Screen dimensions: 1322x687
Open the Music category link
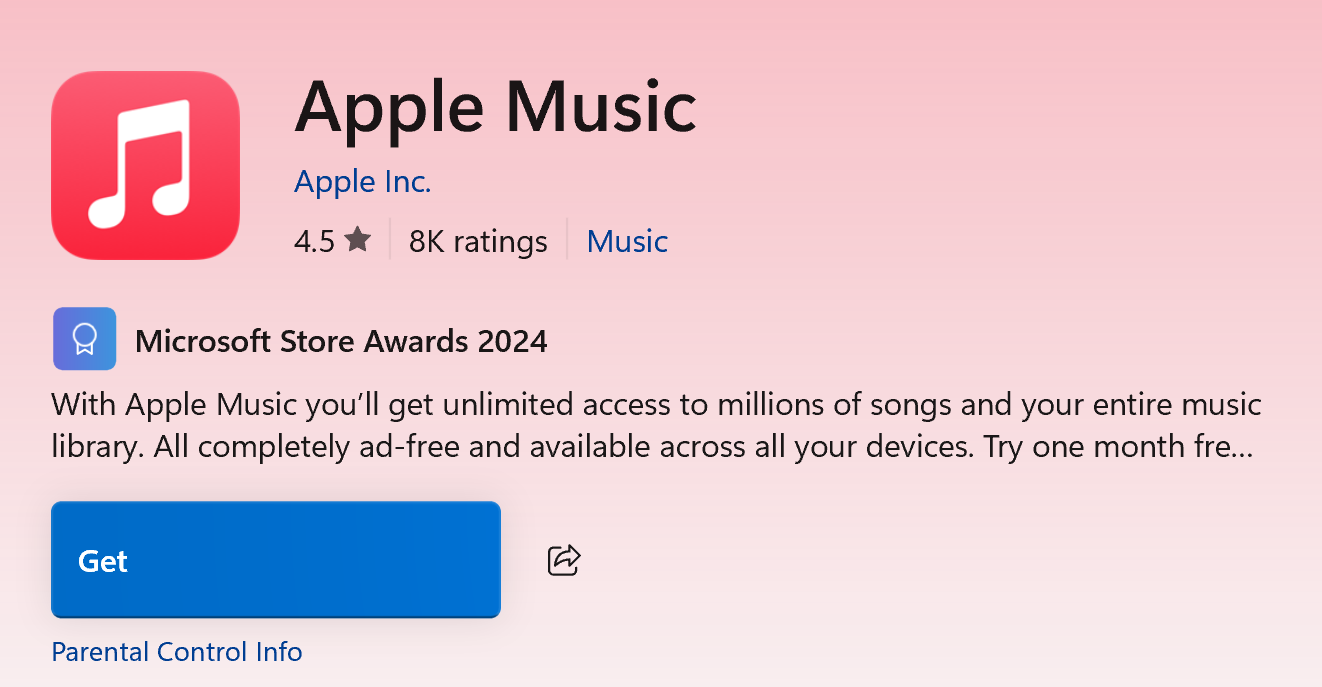627,241
